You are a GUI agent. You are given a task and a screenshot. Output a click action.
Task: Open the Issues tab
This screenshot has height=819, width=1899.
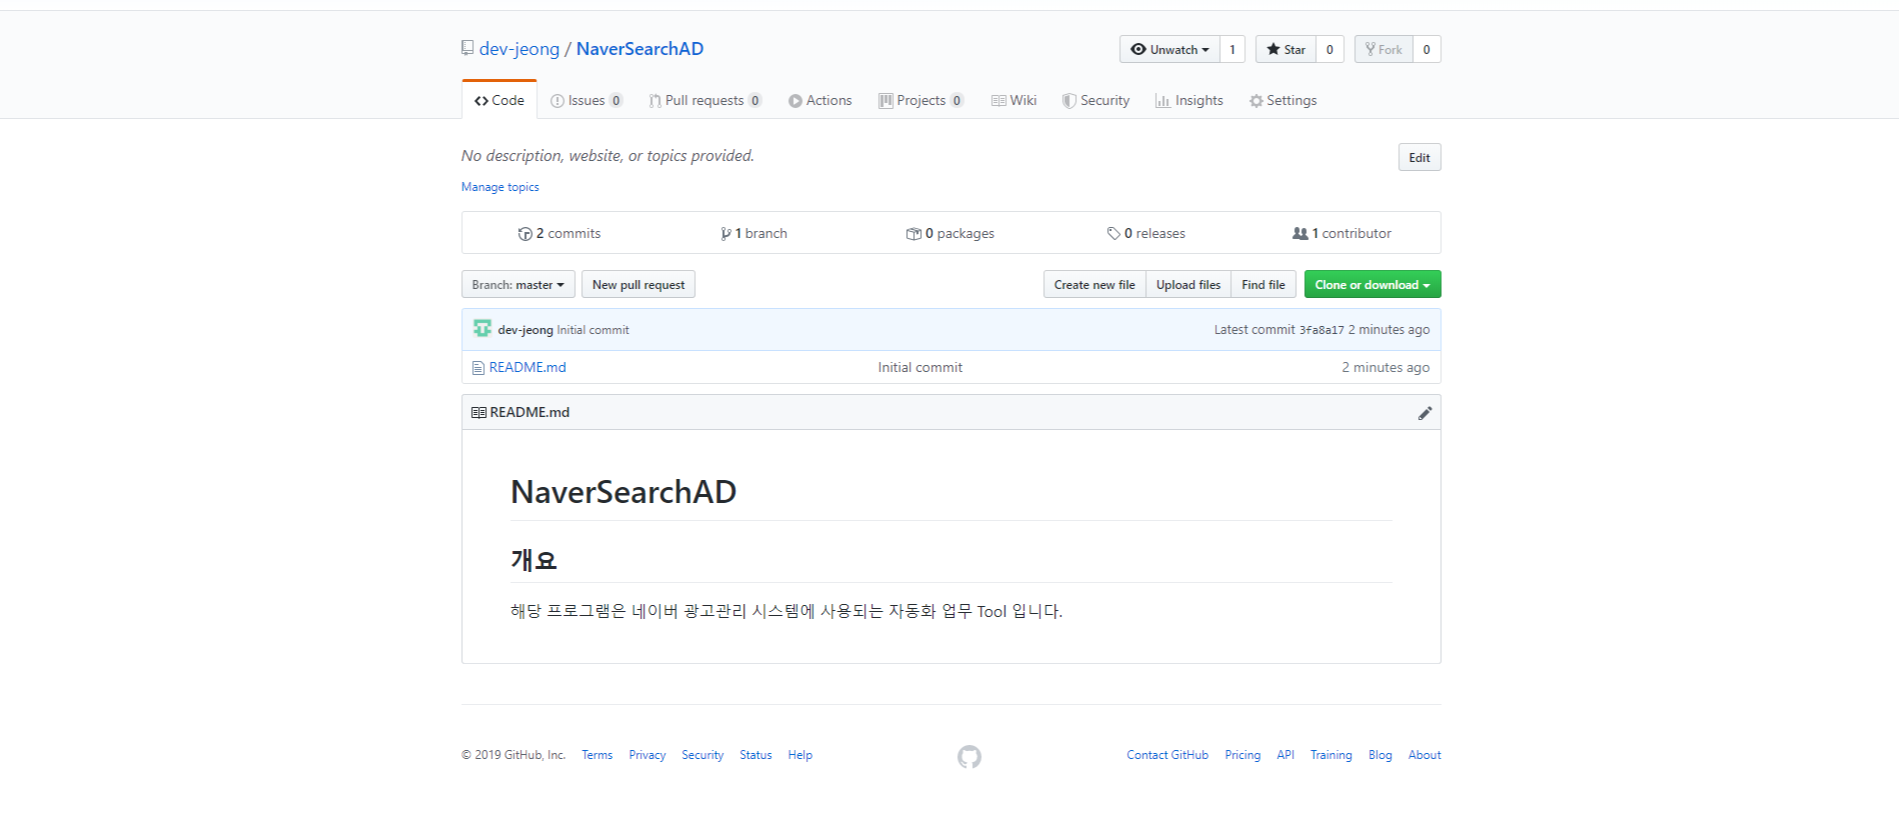click(x=586, y=100)
